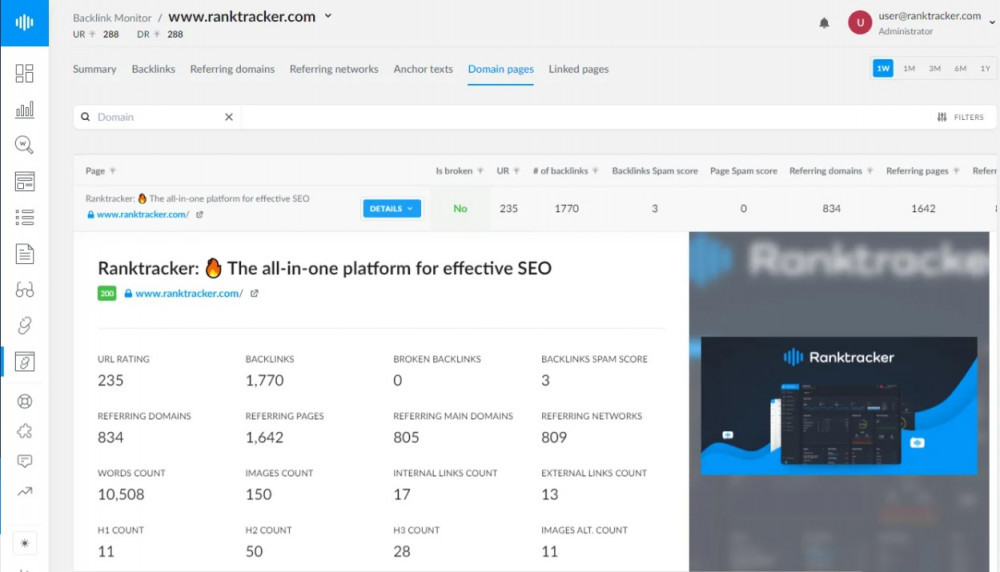Toggle the light/dark theme sun icon
1000x572 pixels.
pos(24,543)
